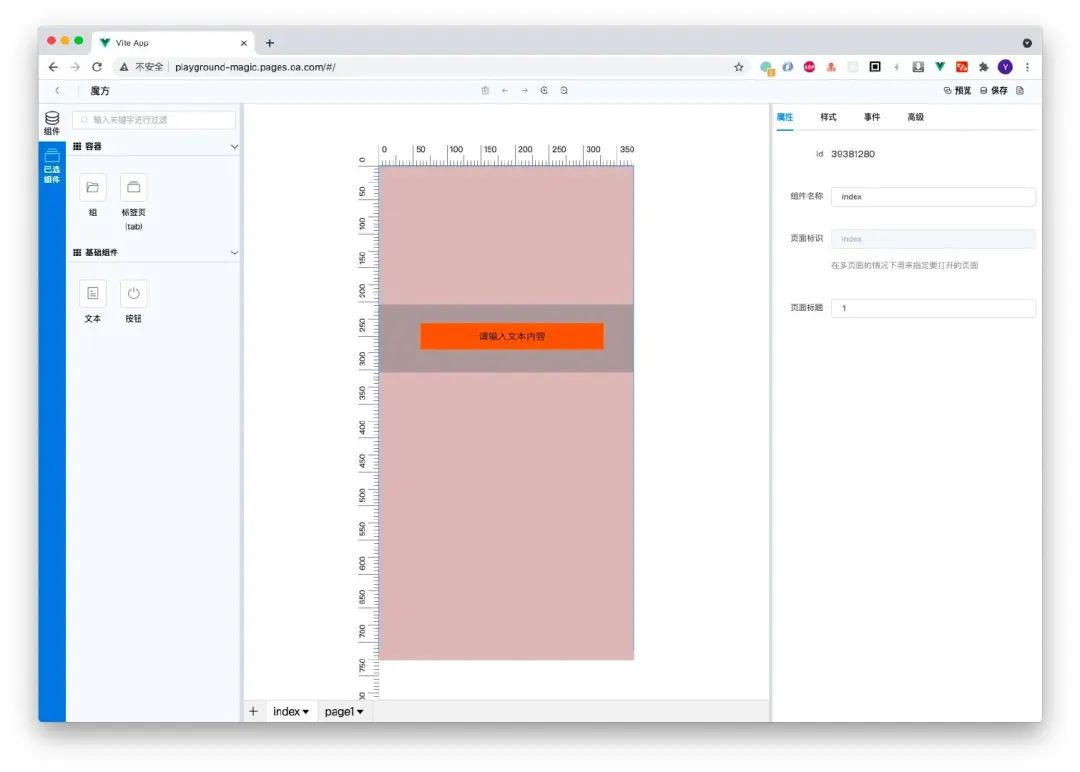Switch to the 样式 style tab
The image size is (1080, 772).
click(828, 117)
